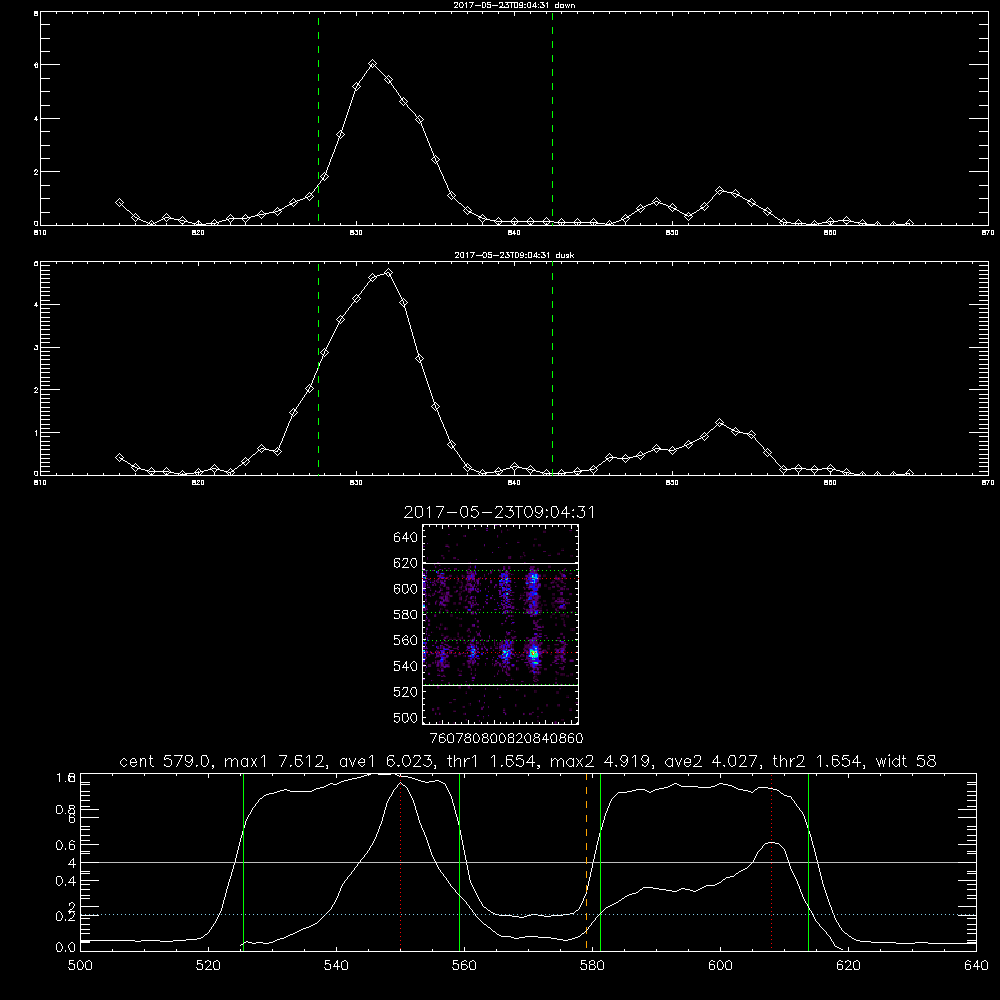Click the brightest spot in the spectral image

(534, 653)
